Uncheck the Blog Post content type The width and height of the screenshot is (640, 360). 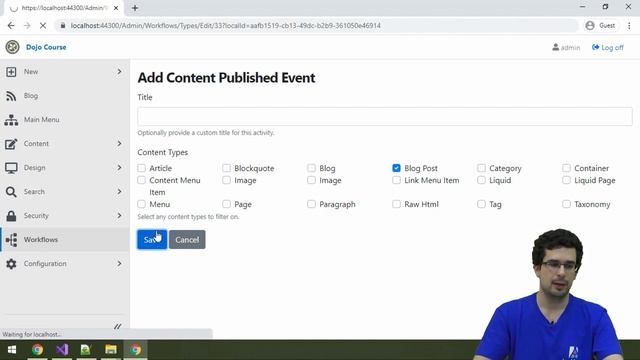[x=396, y=168]
